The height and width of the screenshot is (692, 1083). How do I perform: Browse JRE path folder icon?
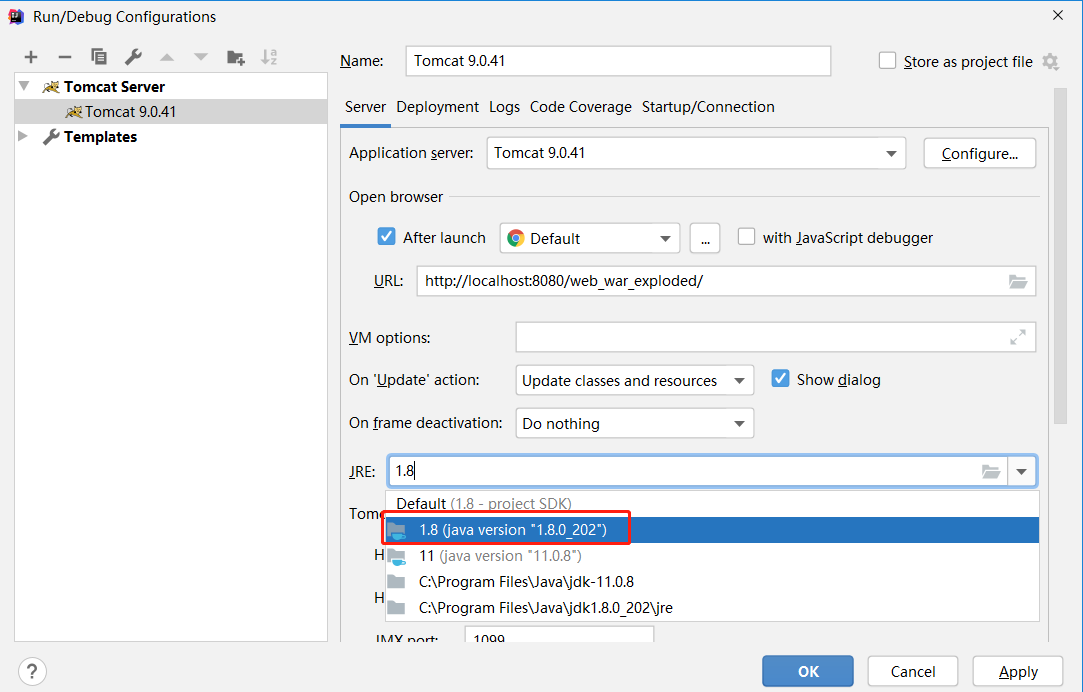click(991, 472)
